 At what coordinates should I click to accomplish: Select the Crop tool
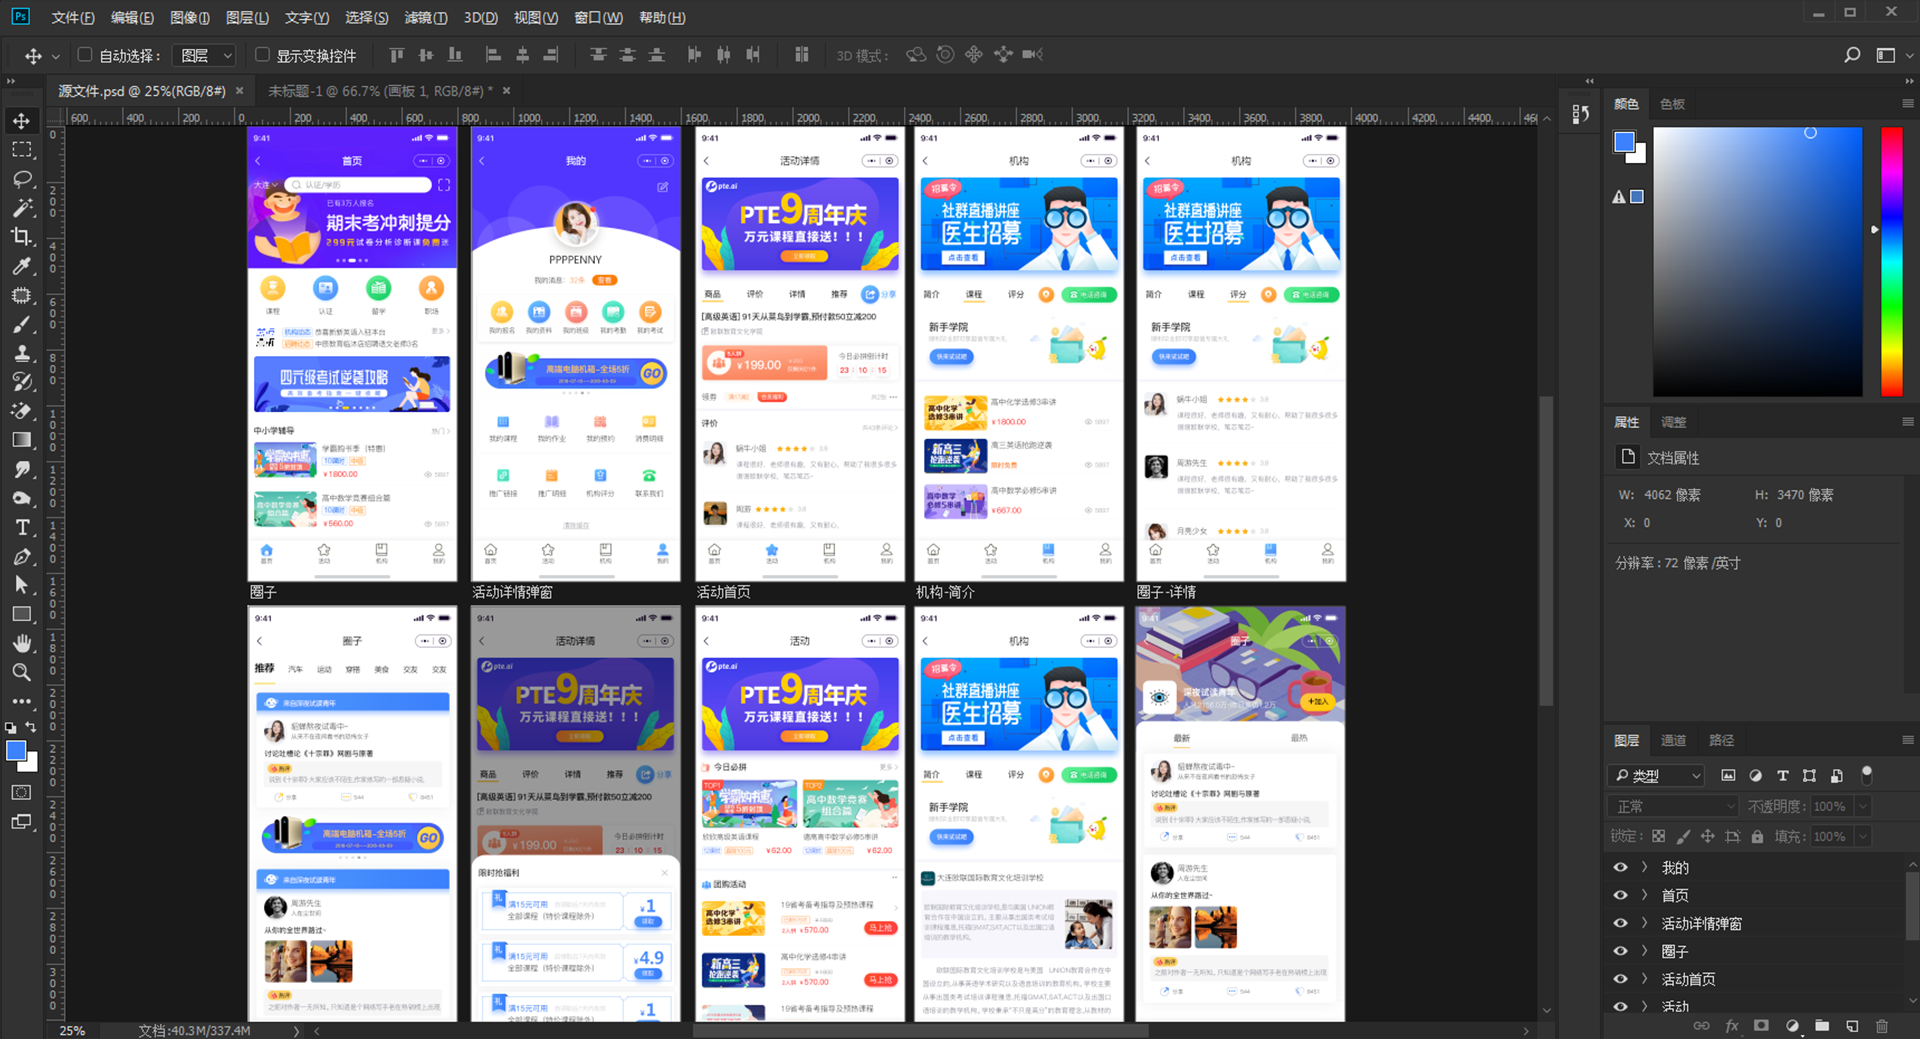(21, 237)
